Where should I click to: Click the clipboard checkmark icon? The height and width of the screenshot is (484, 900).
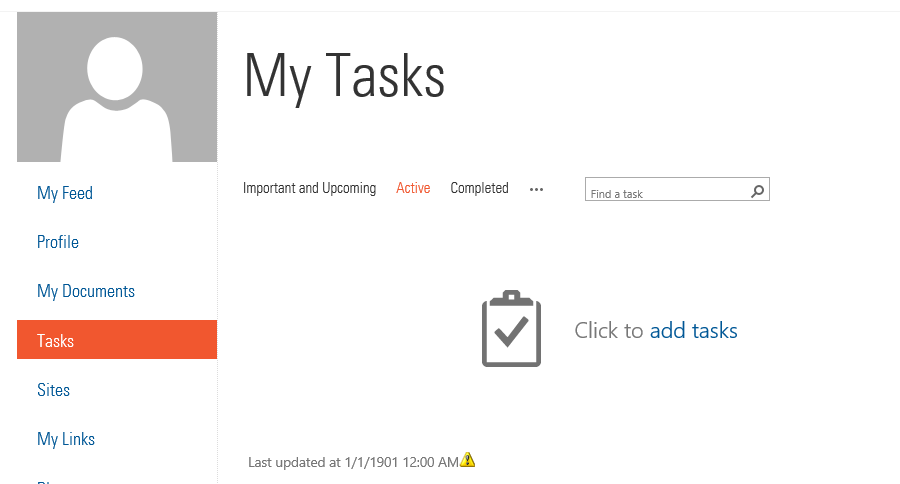coord(511,329)
